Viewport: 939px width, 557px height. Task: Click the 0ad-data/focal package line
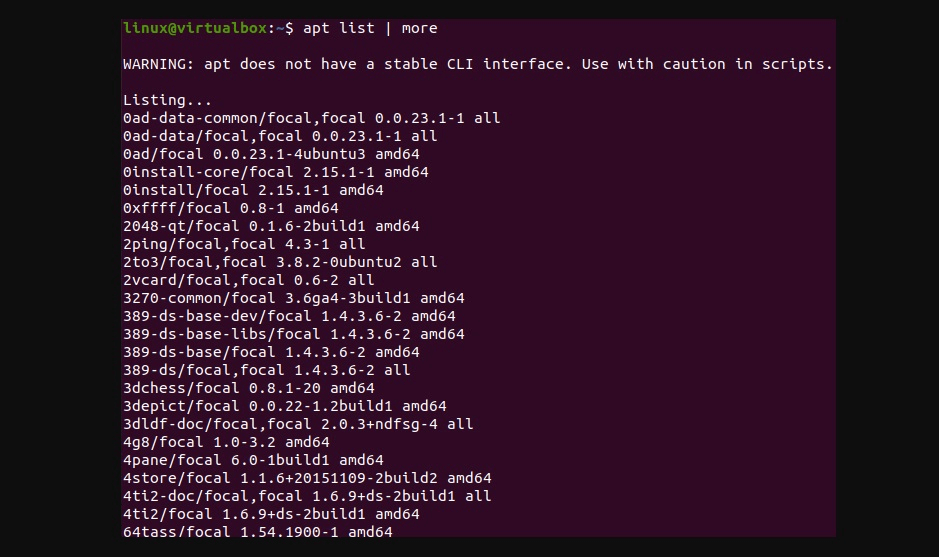pos(280,136)
